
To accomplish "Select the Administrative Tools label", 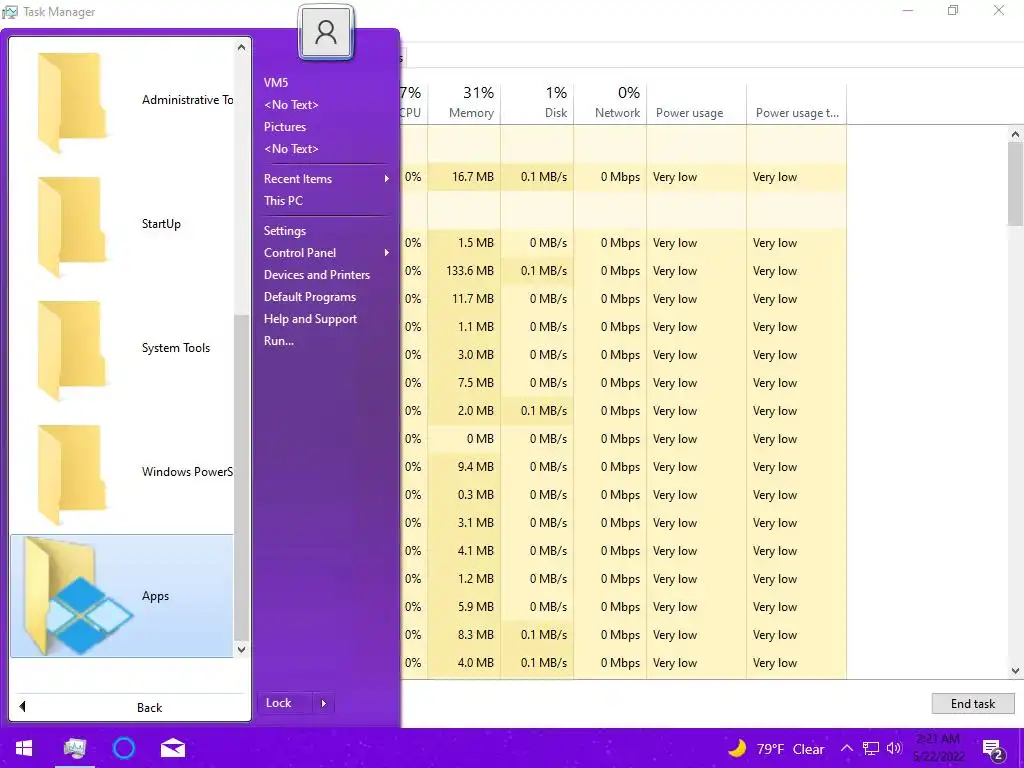I will (x=187, y=100).
